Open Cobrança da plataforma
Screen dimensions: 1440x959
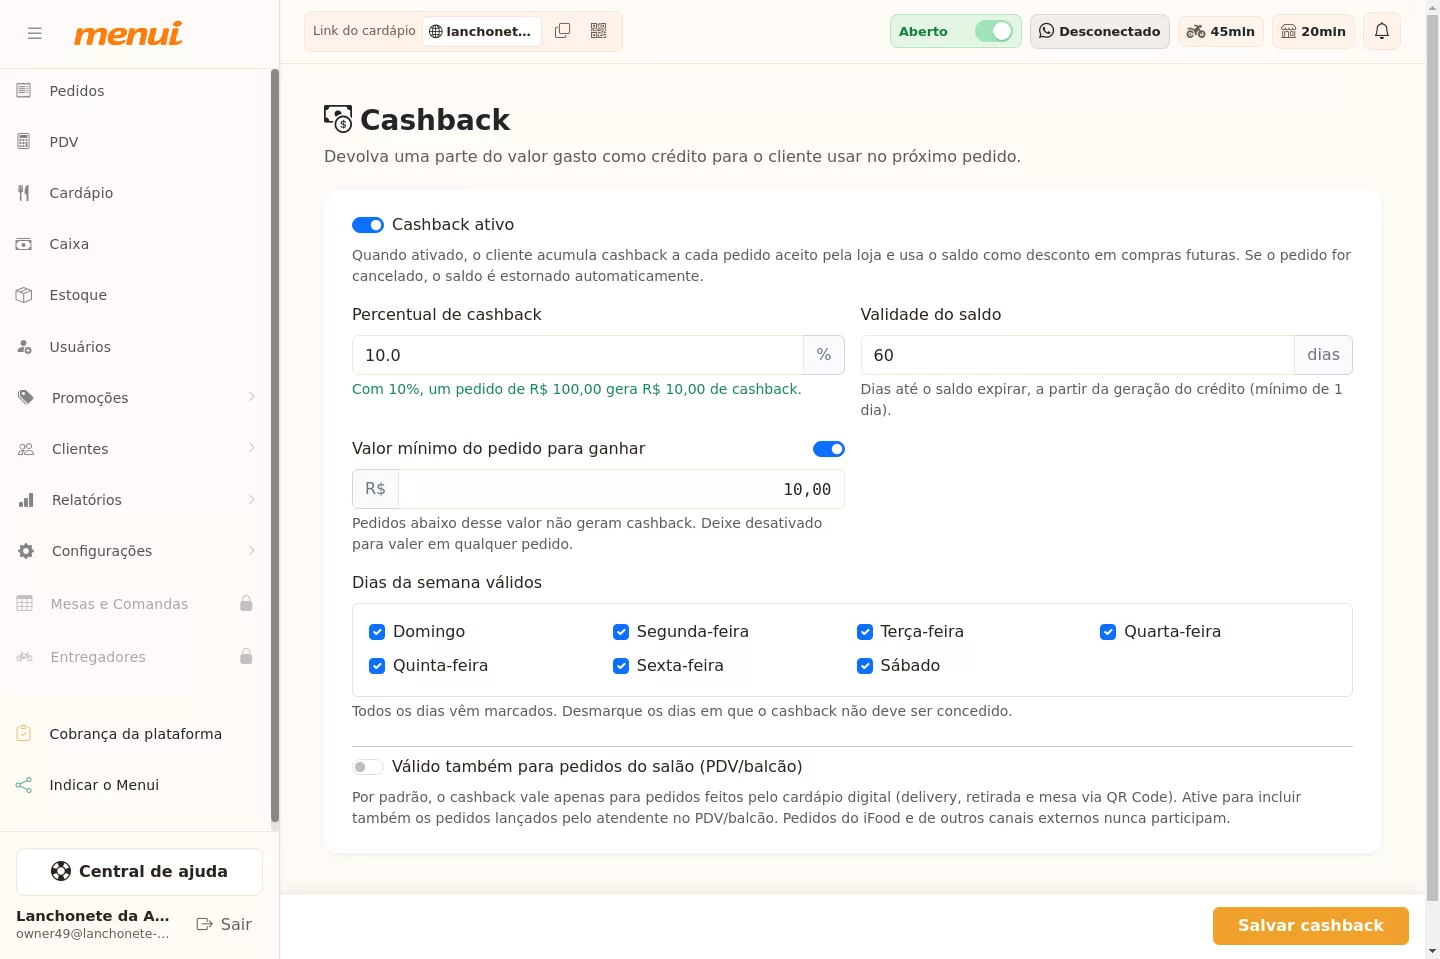(x=135, y=734)
